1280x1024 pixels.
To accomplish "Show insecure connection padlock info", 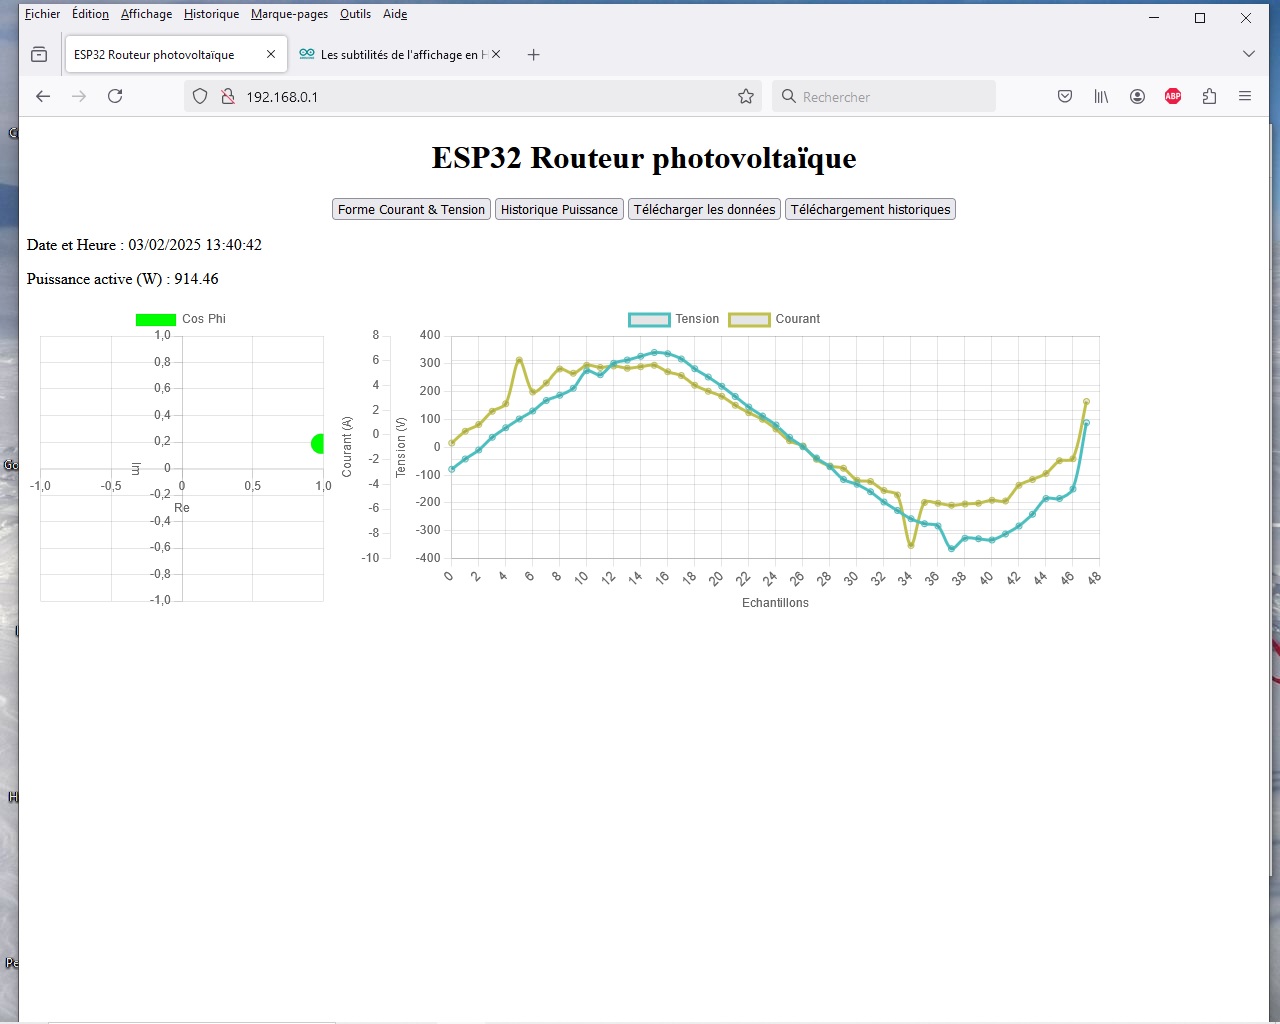I will point(228,96).
